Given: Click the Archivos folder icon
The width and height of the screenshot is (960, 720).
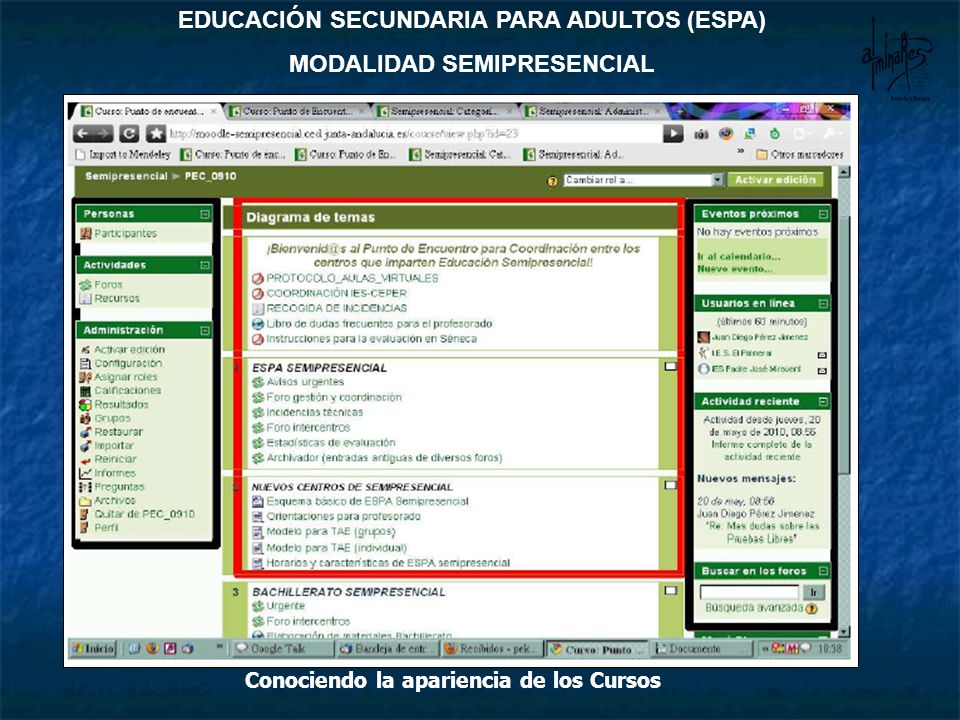Looking at the screenshot, I should [85, 501].
